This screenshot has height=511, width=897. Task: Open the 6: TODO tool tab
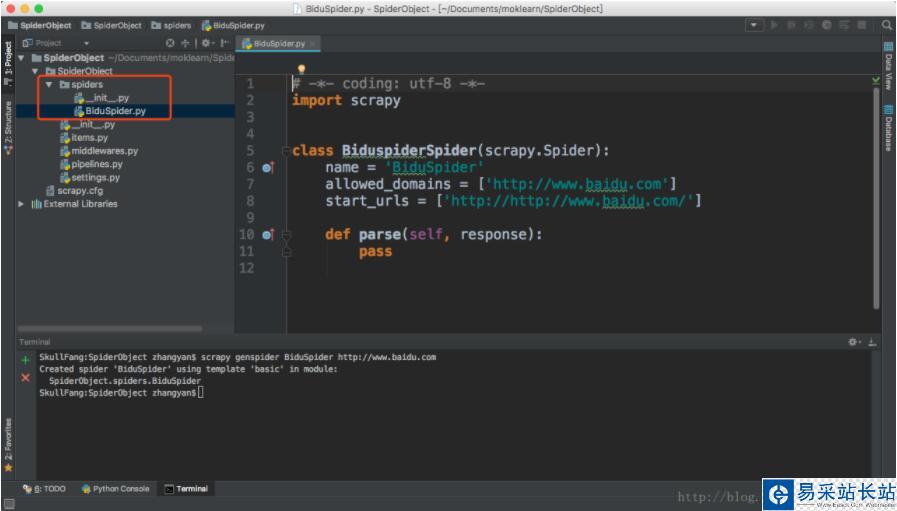coord(44,489)
